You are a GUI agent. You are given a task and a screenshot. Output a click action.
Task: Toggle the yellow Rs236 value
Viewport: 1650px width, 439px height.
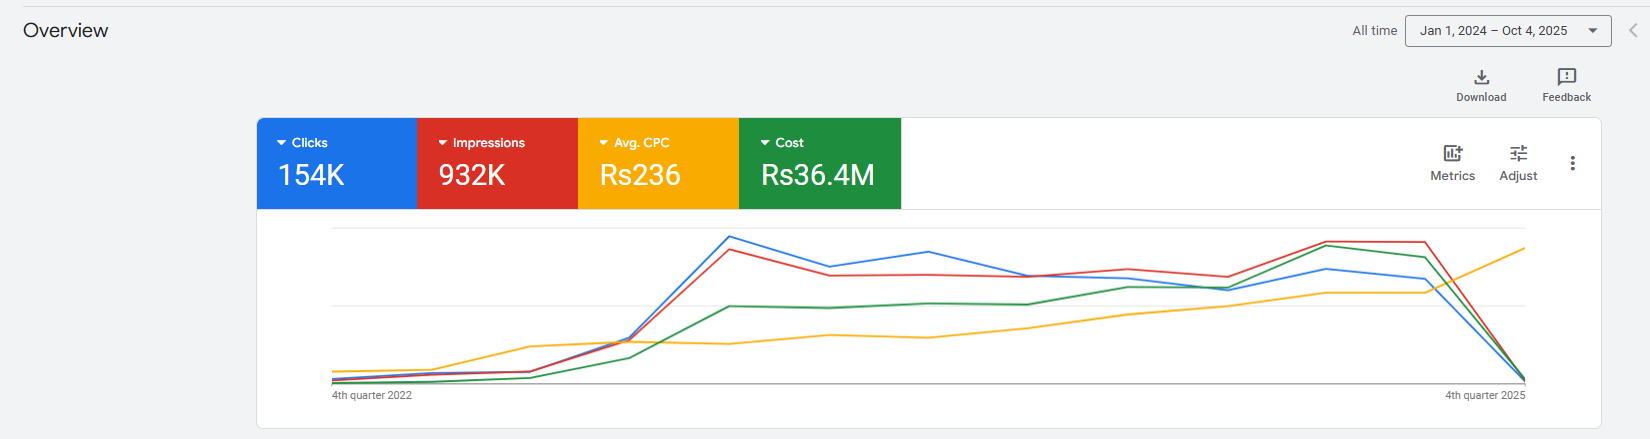[640, 176]
